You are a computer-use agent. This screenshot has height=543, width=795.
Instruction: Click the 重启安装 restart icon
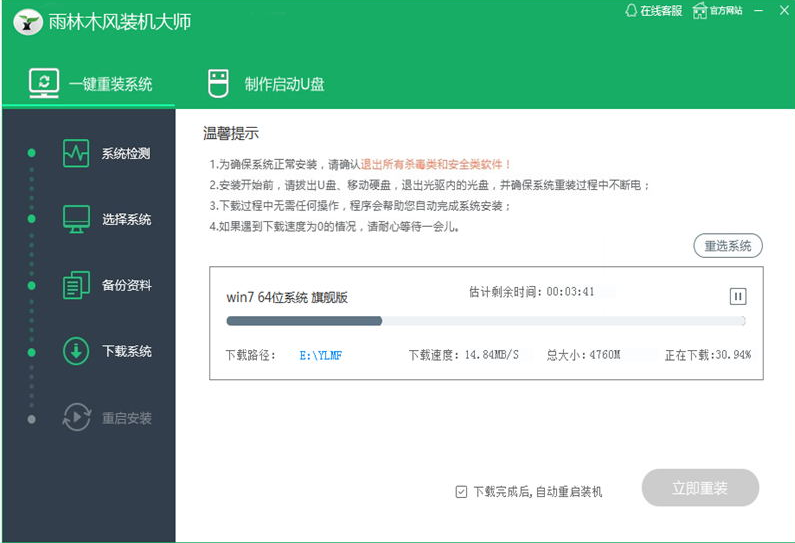[x=76, y=417]
